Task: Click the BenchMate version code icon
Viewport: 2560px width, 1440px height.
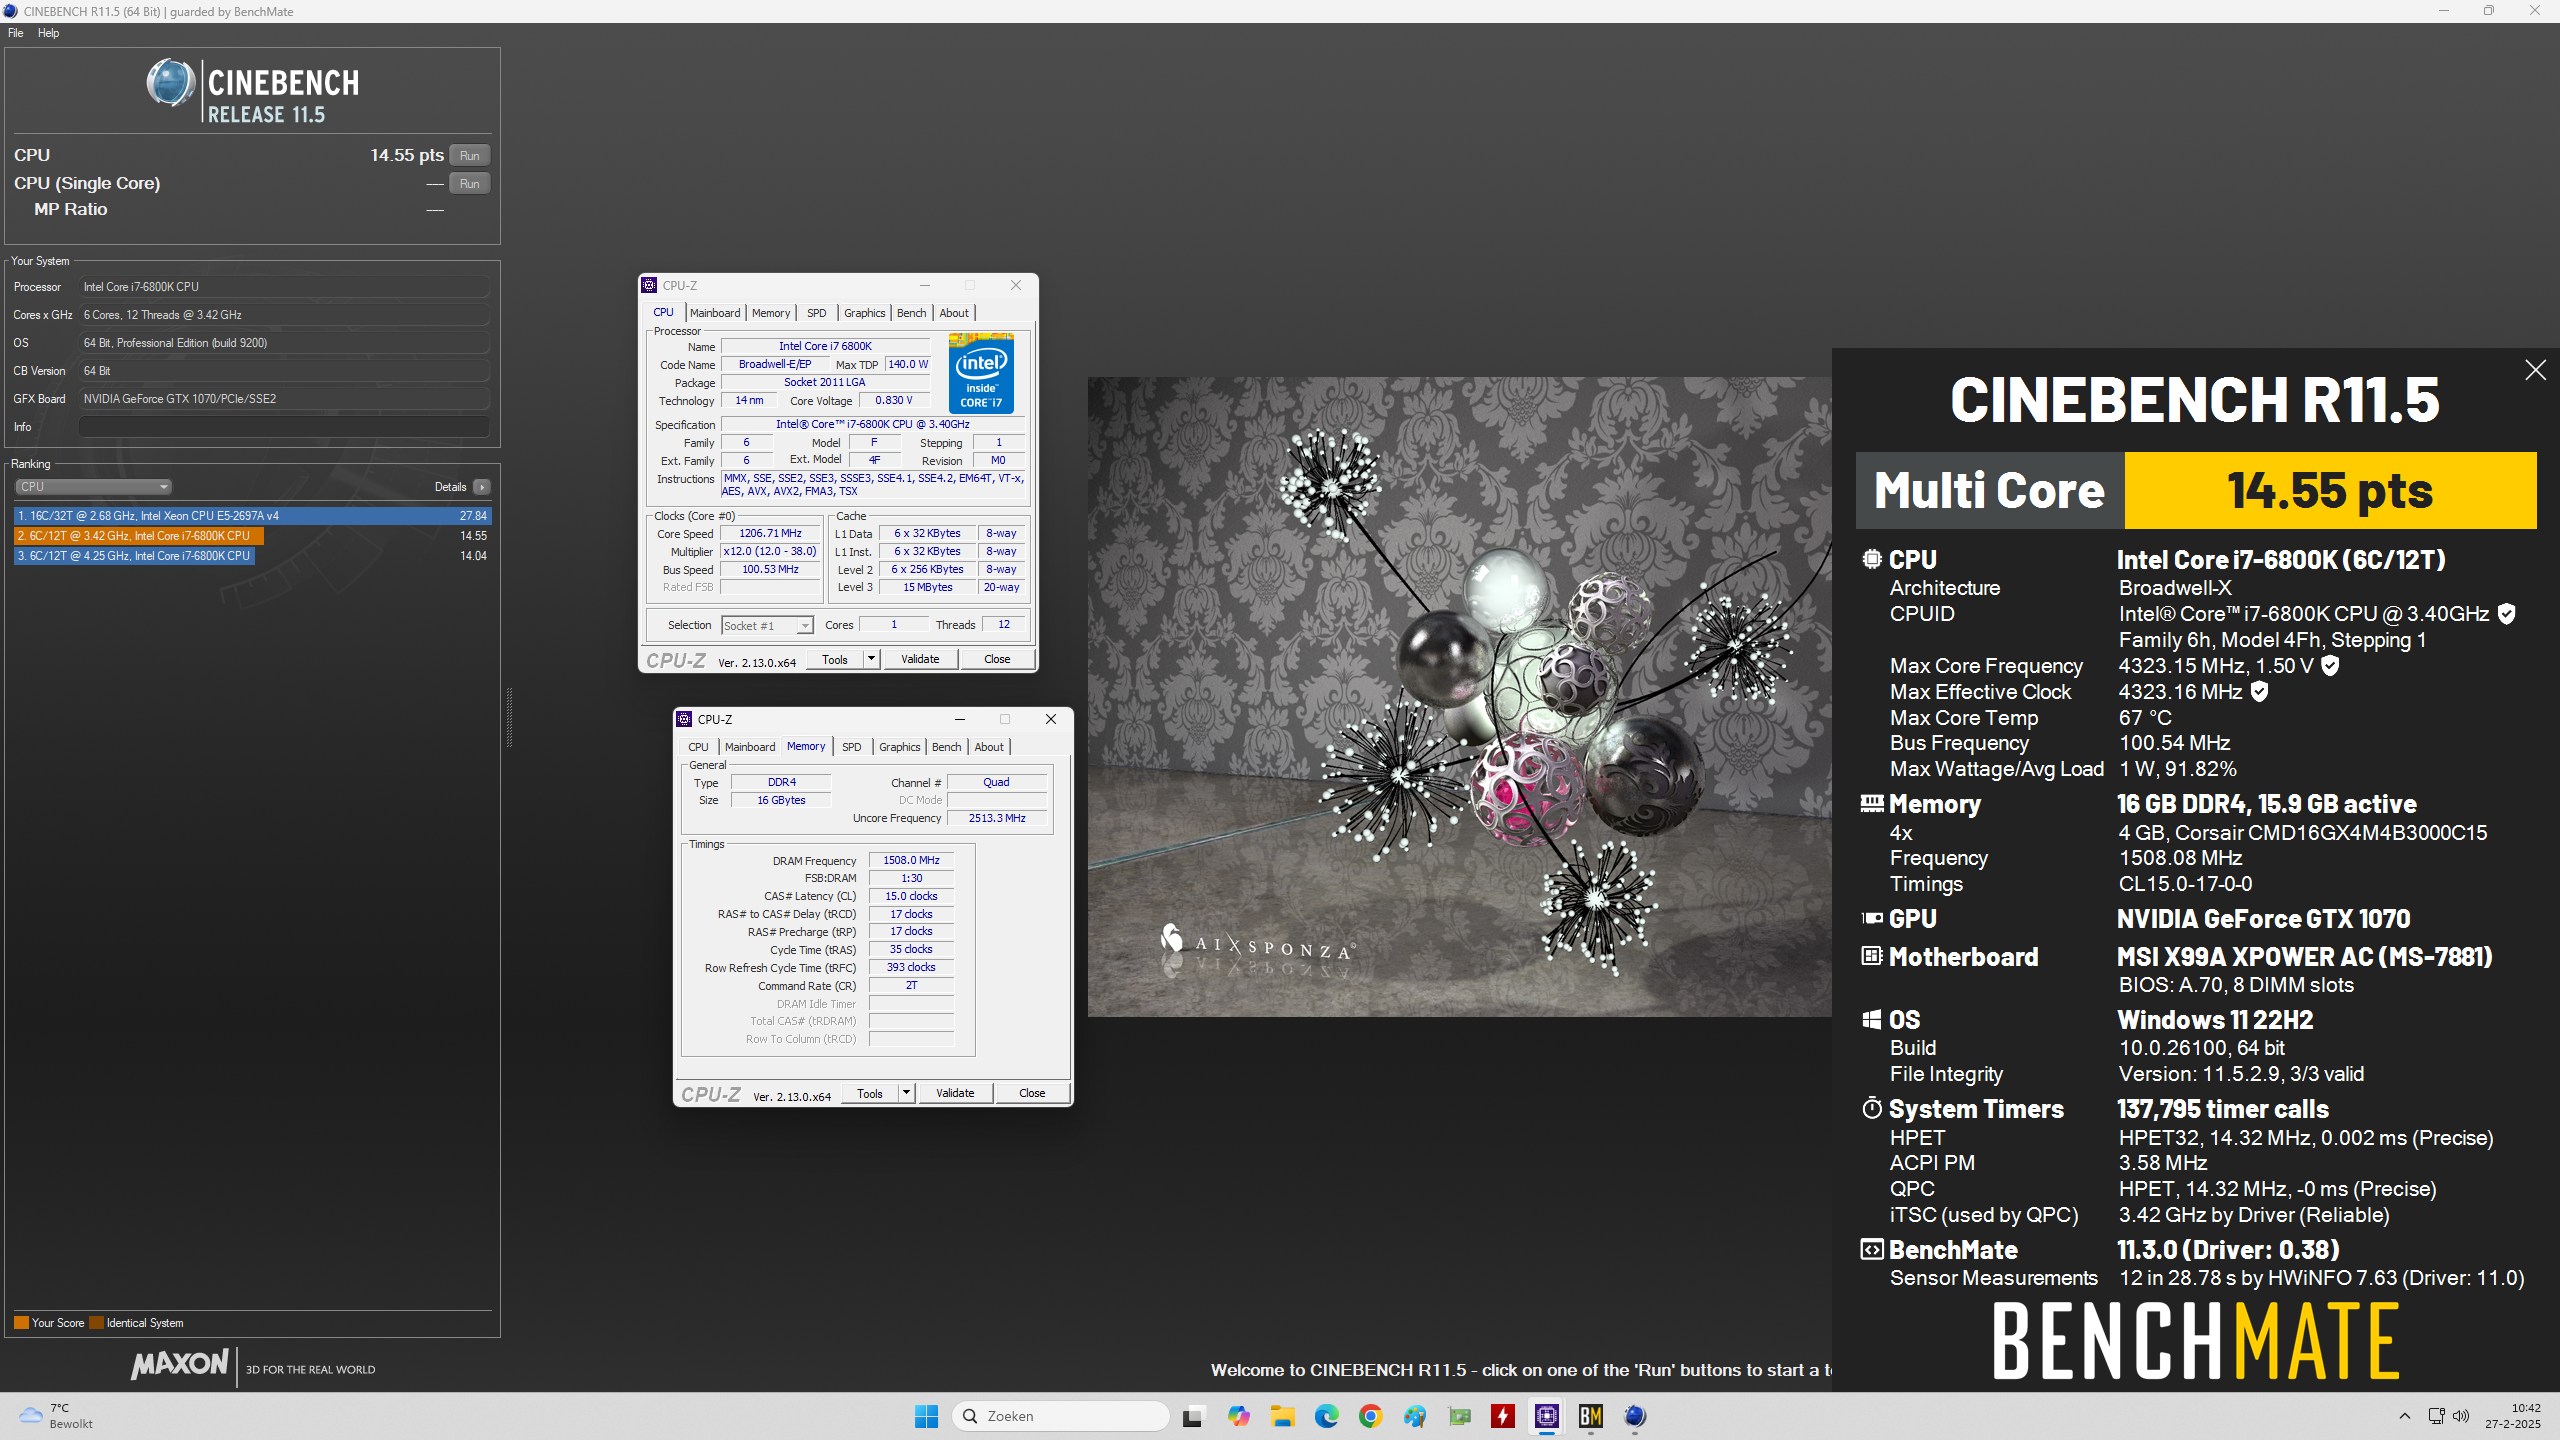Action: pyautogui.click(x=1872, y=1249)
